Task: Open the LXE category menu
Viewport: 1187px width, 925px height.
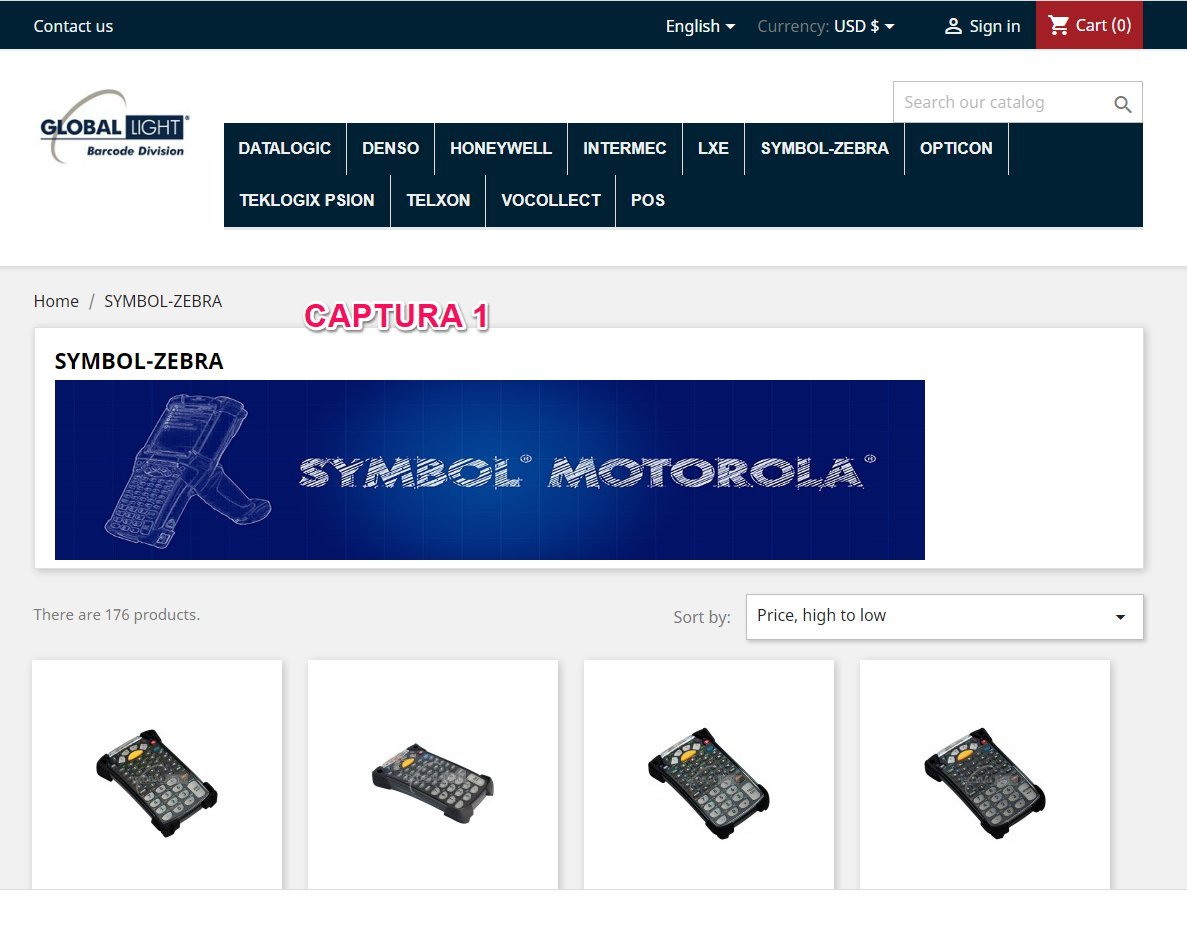Action: pos(713,148)
